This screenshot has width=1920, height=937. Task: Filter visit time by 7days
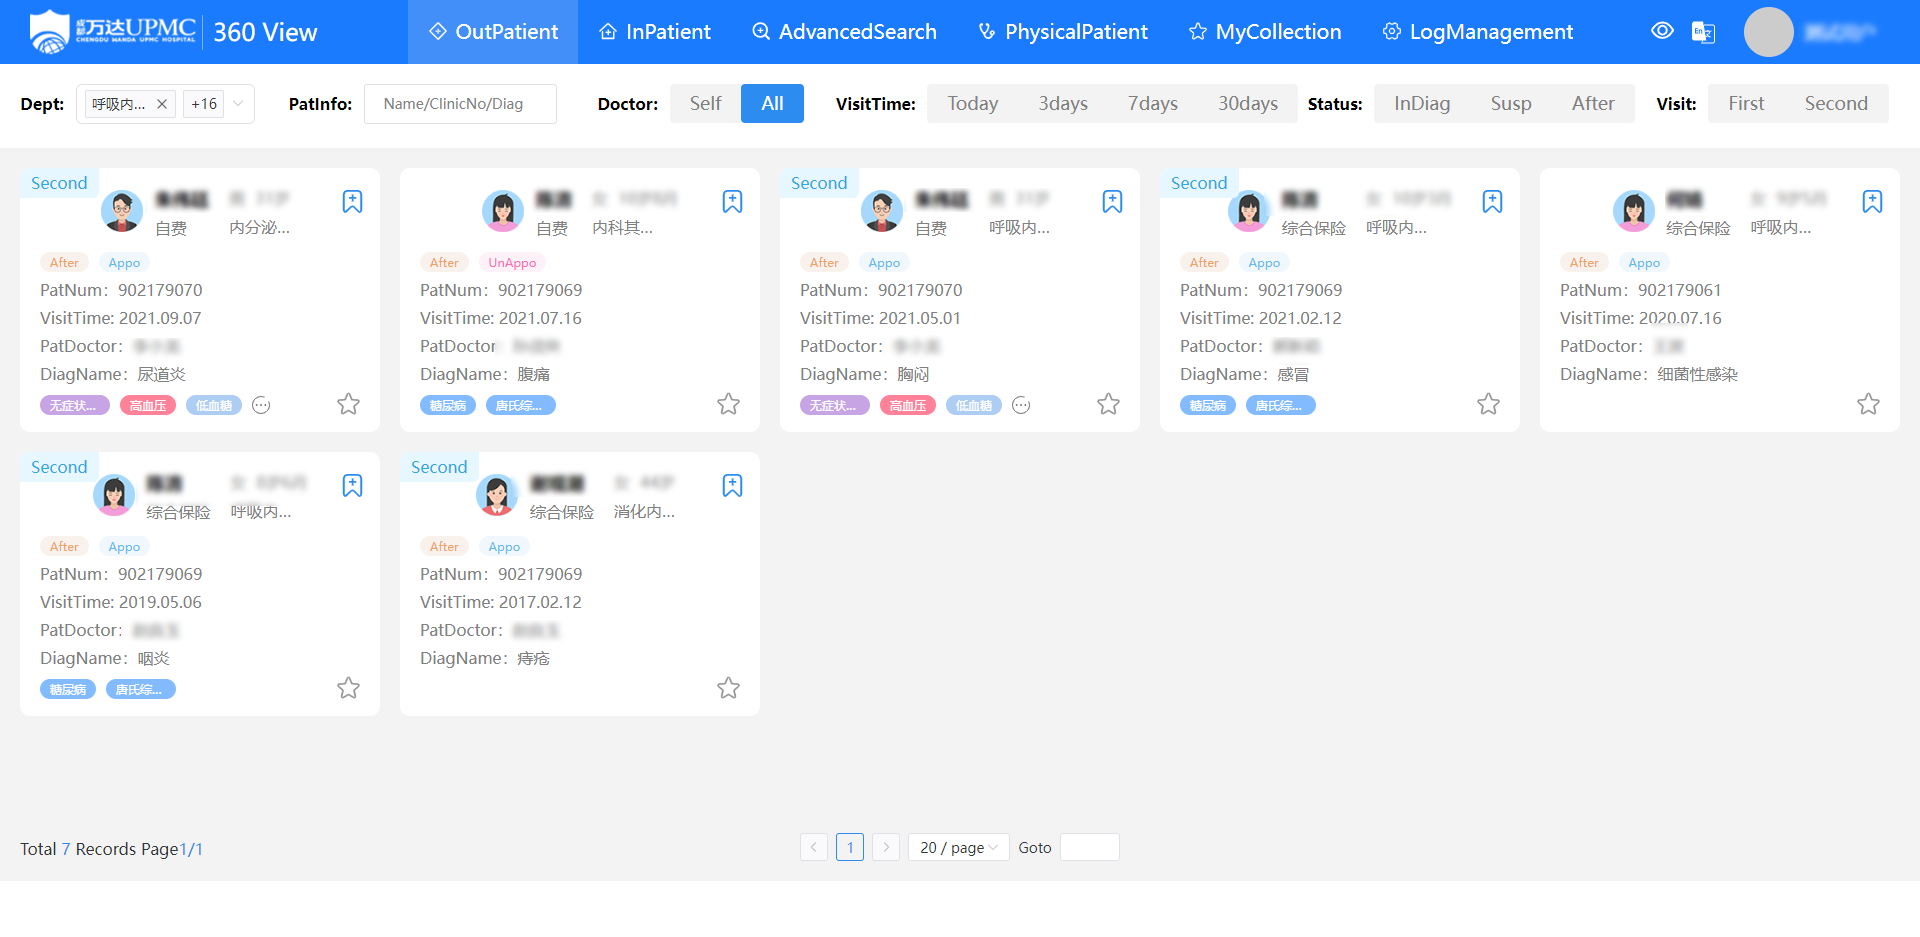pos(1152,104)
